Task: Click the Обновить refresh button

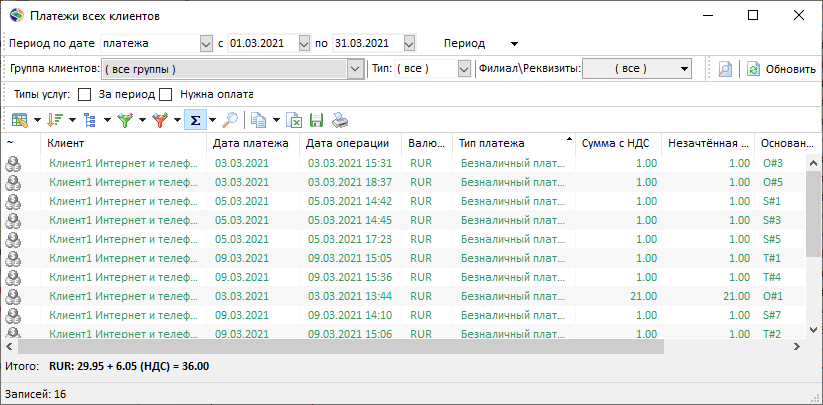Action: [780, 69]
